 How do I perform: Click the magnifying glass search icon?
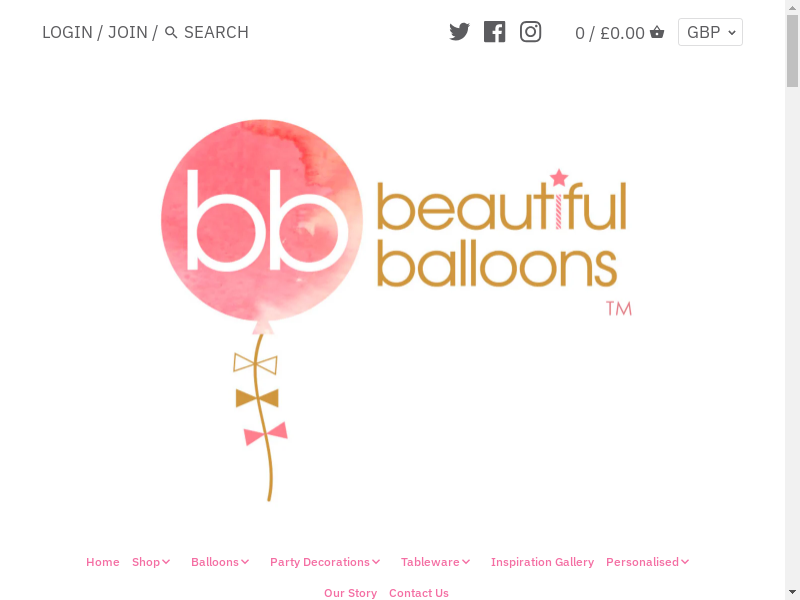[171, 33]
